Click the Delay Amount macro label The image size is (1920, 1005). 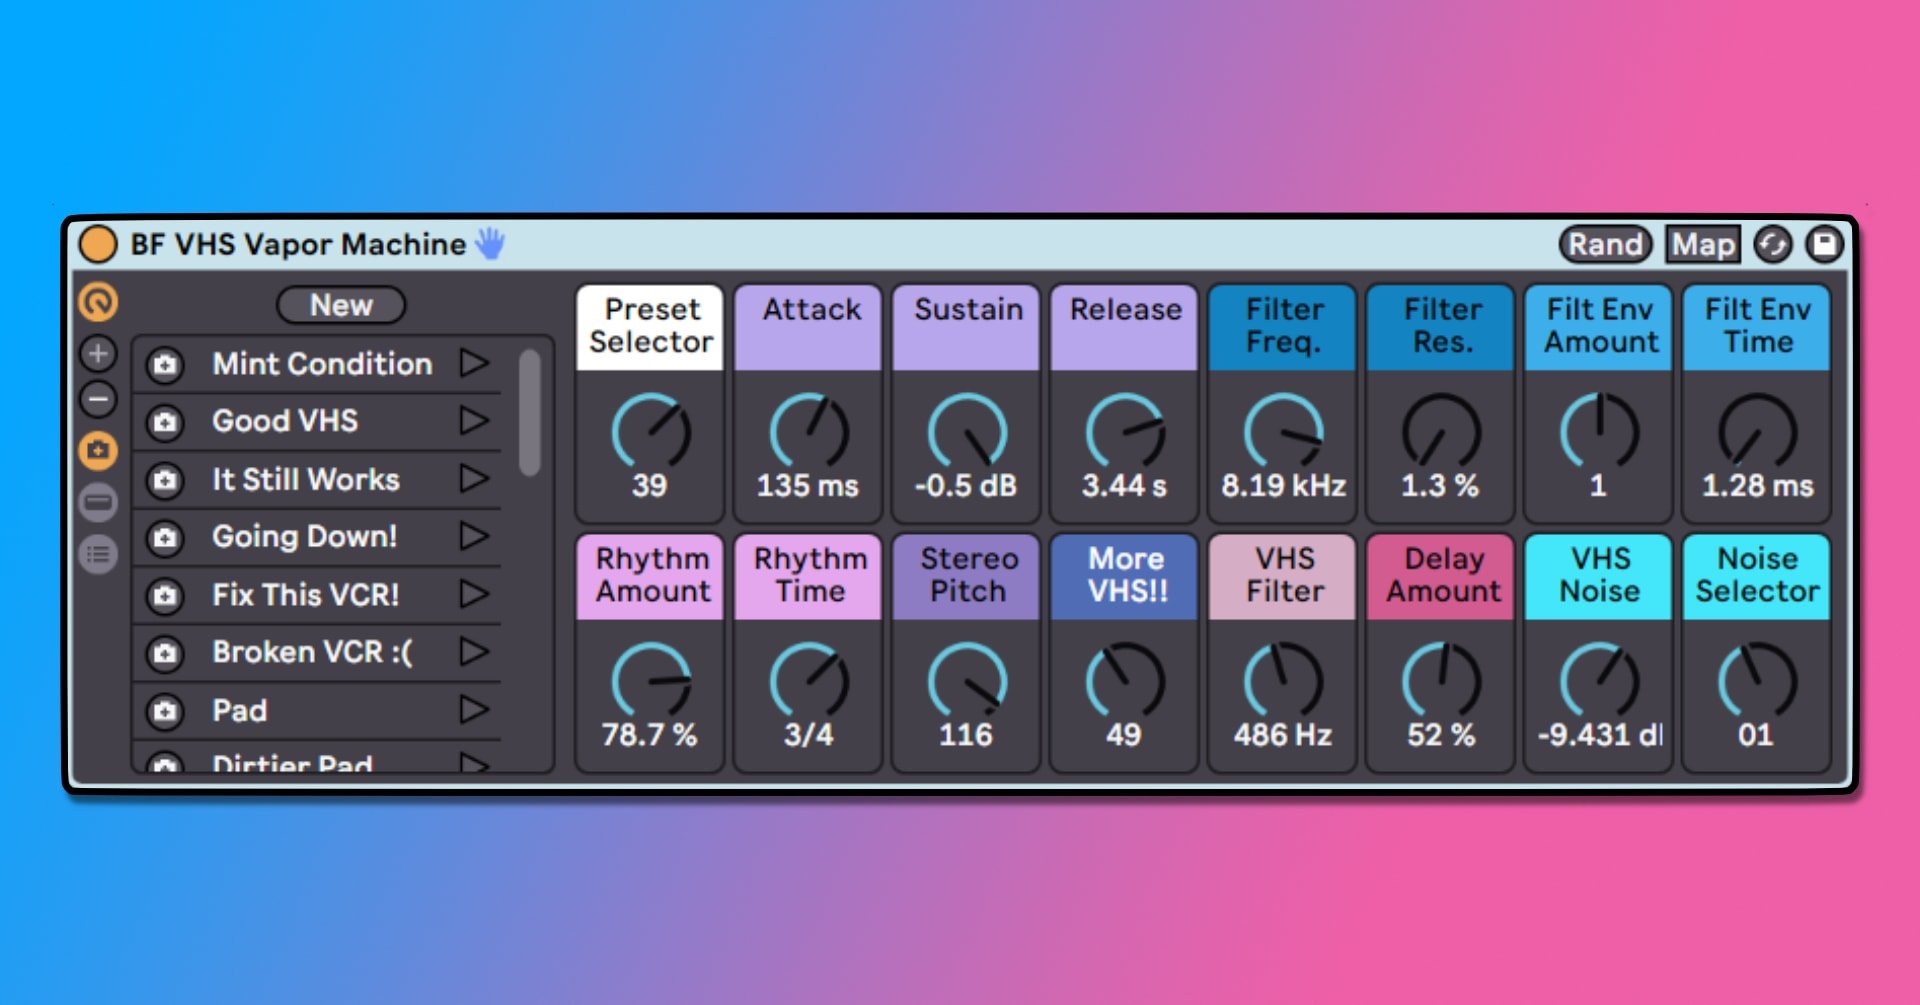point(1441,575)
